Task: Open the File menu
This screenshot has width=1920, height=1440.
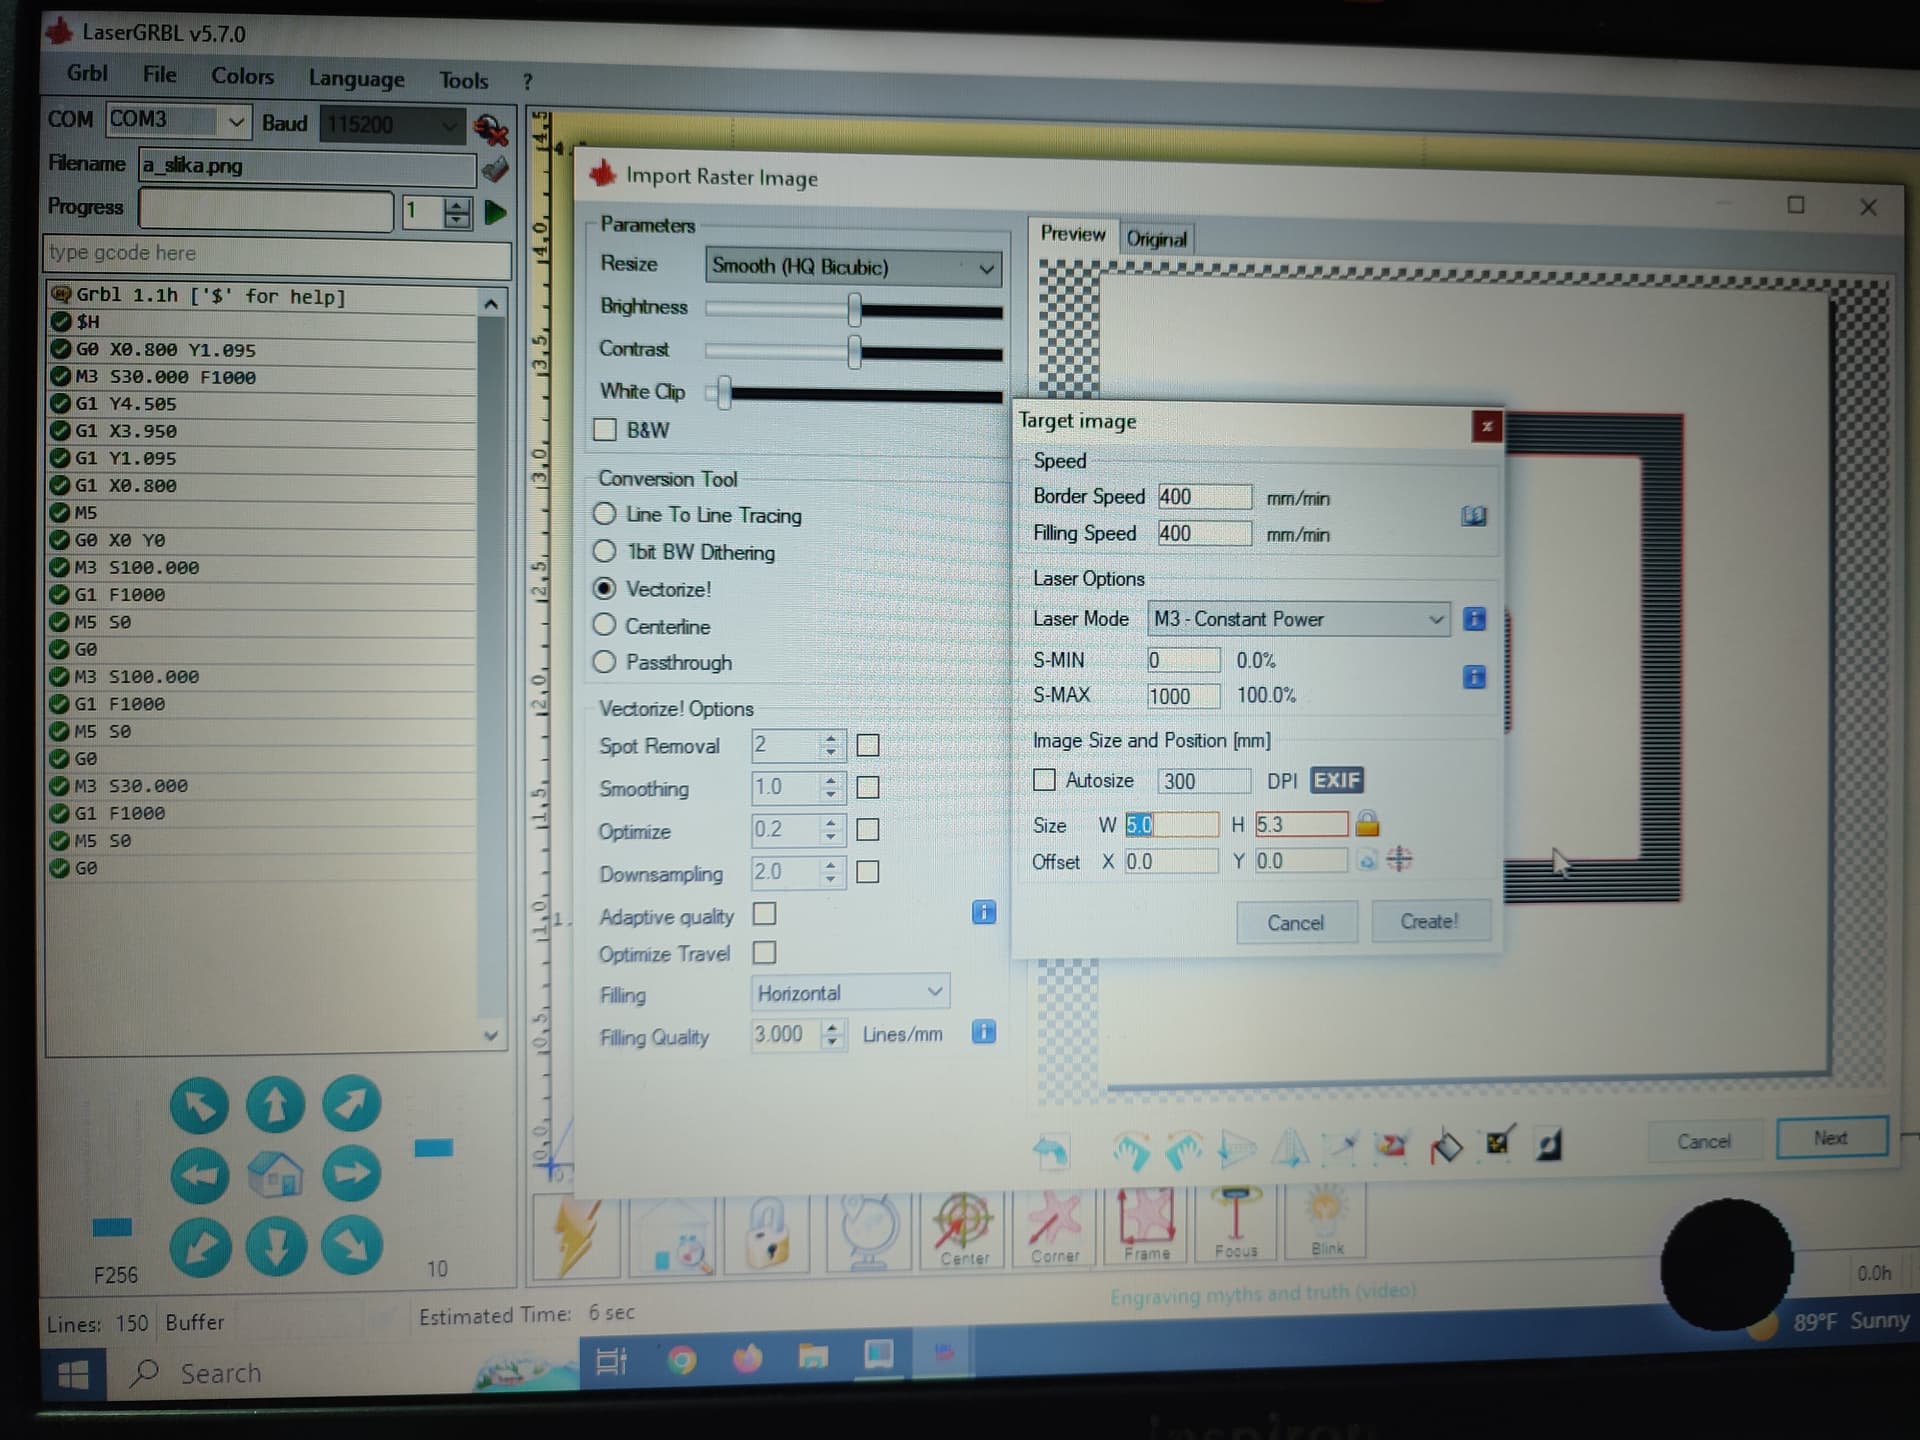Action: click(x=160, y=74)
